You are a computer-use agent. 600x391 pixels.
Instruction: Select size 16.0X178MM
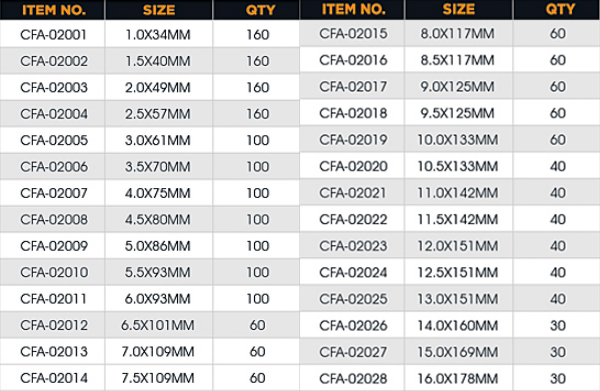point(458,379)
